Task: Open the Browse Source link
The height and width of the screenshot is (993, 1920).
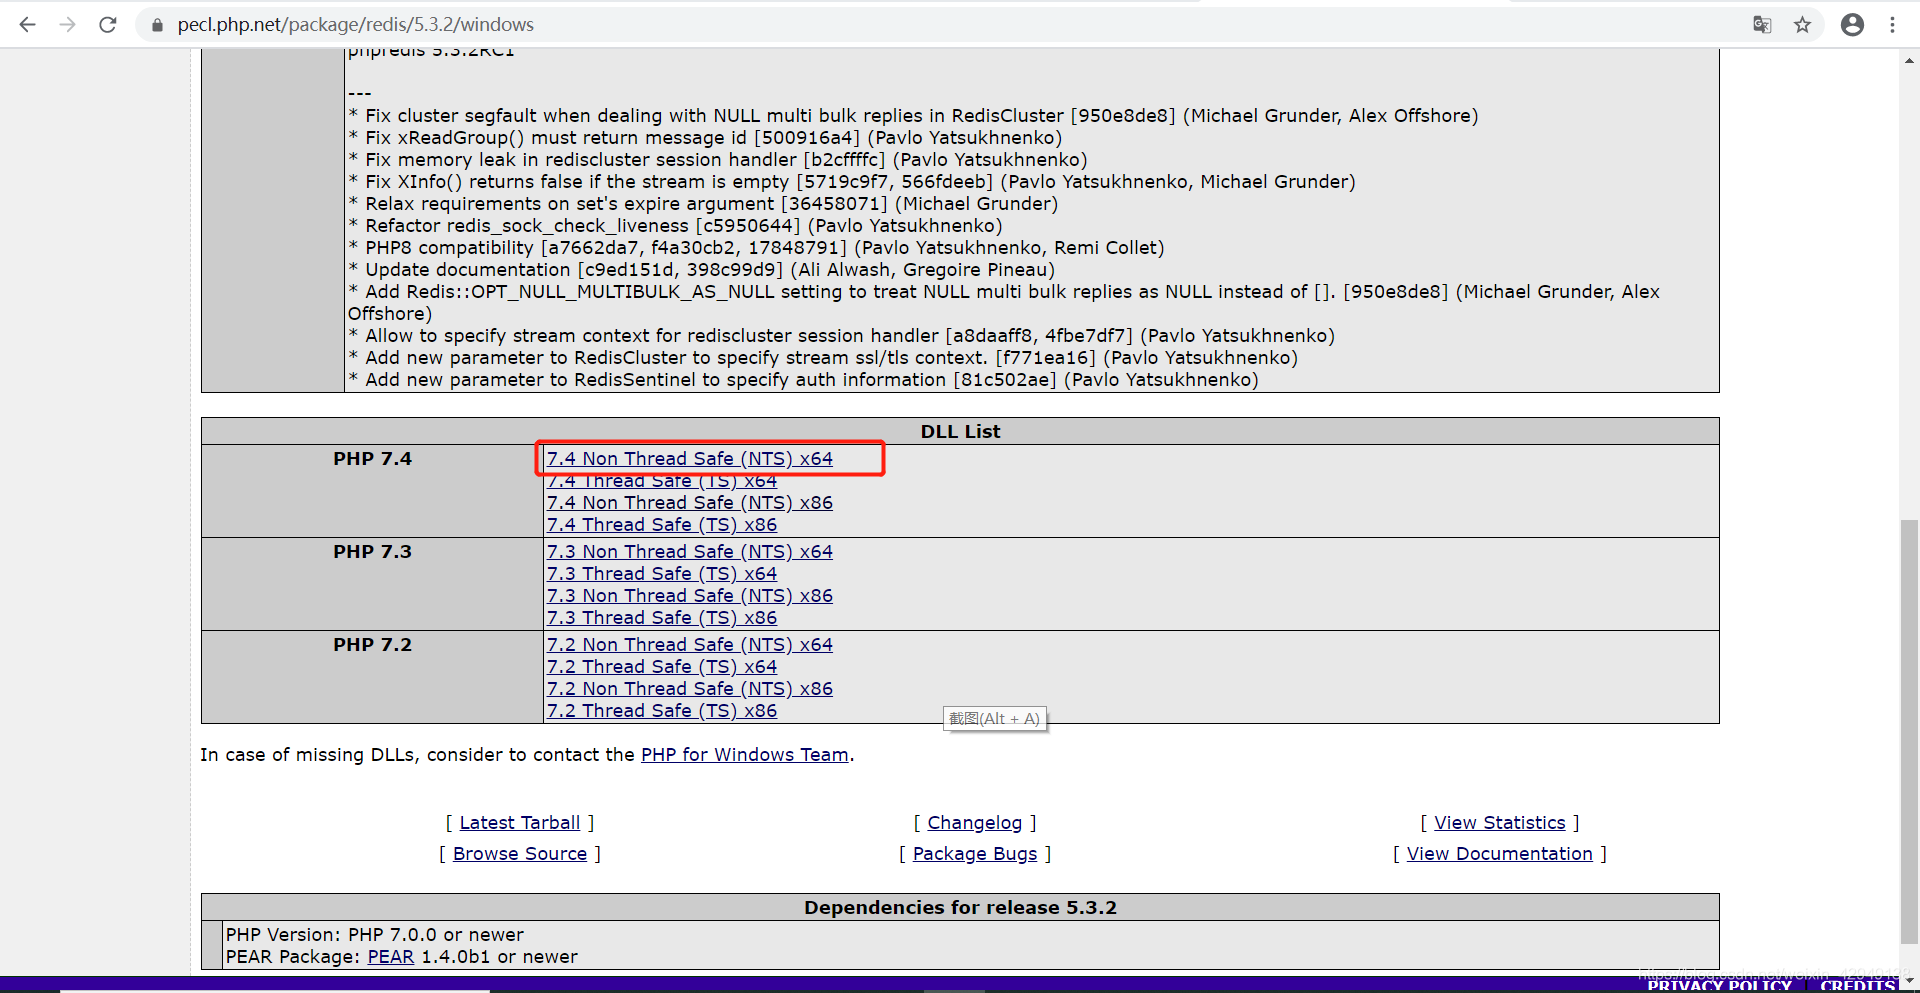Action: 520,853
